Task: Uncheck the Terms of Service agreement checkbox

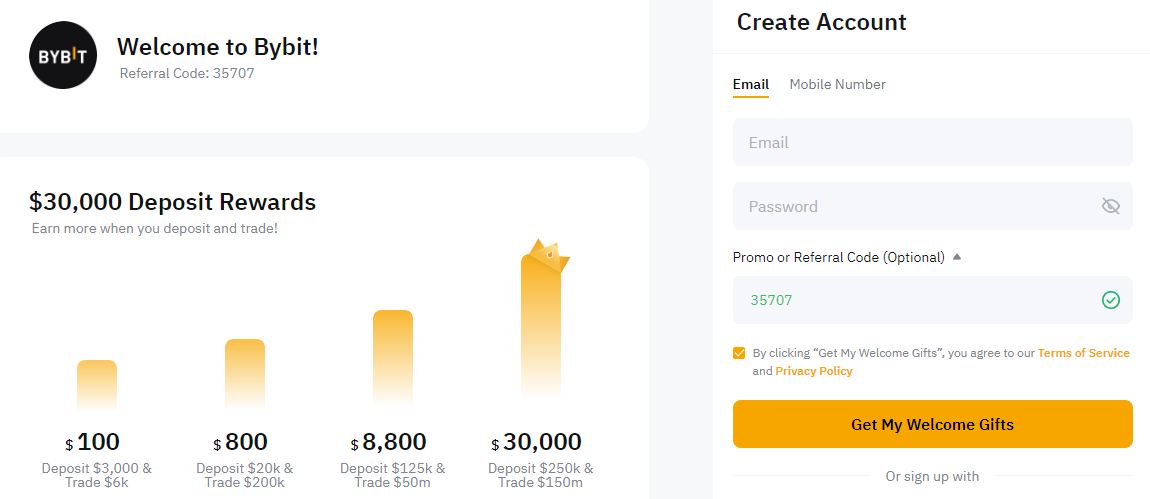Action: [x=739, y=353]
